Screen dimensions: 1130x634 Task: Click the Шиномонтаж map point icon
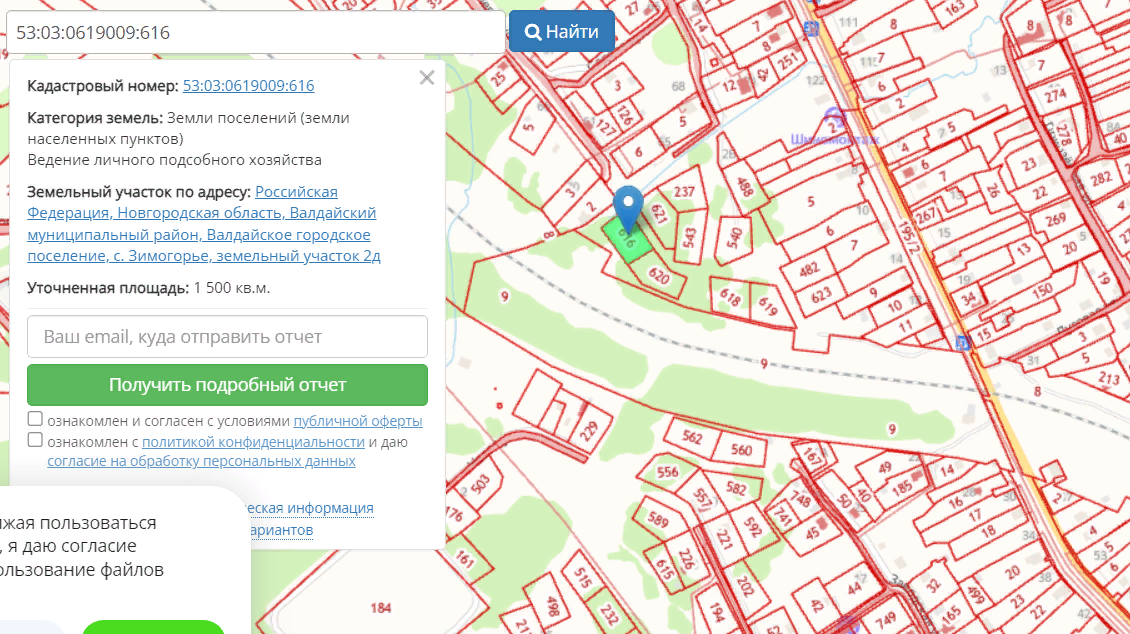coord(834,117)
